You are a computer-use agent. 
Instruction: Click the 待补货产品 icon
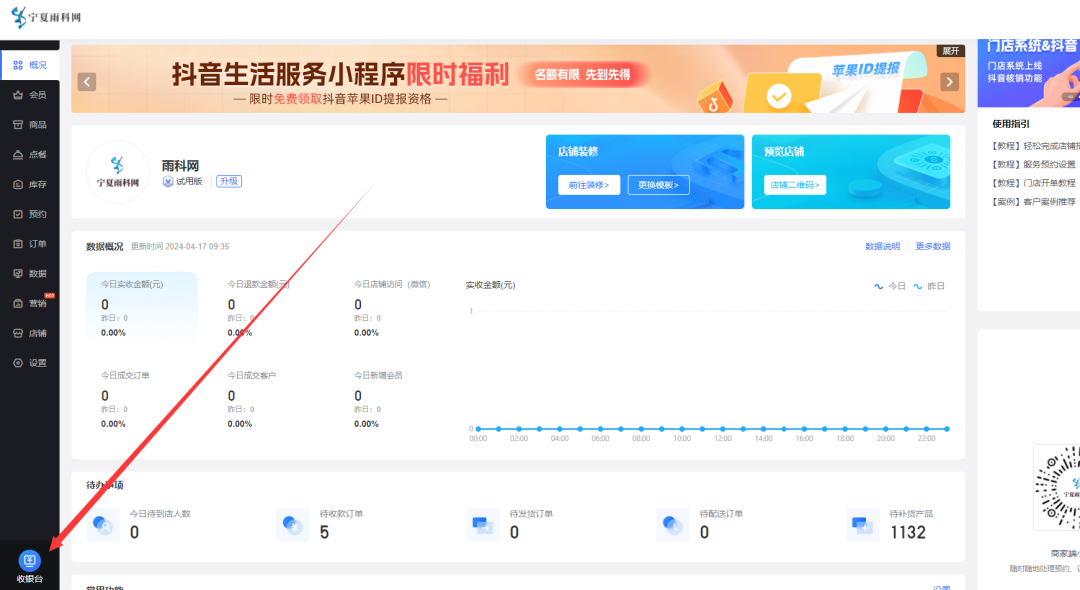tap(862, 525)
